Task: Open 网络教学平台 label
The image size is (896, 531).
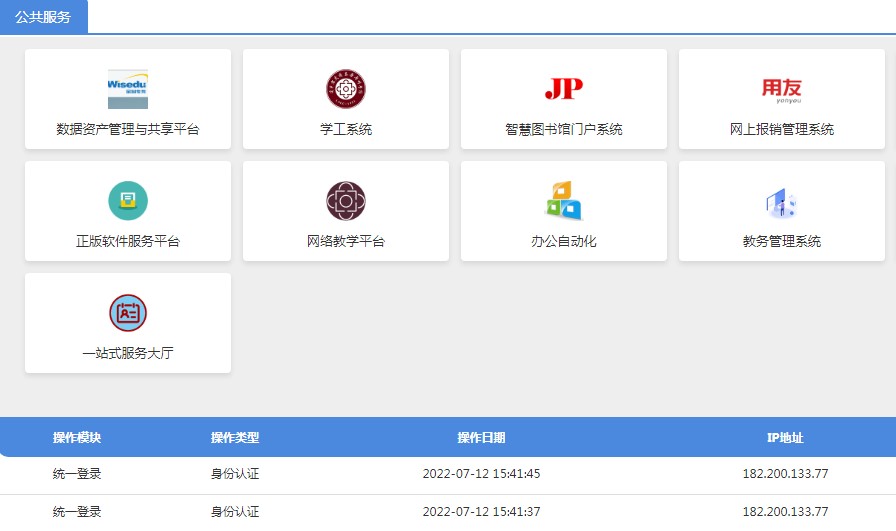Action: [346, 241]
